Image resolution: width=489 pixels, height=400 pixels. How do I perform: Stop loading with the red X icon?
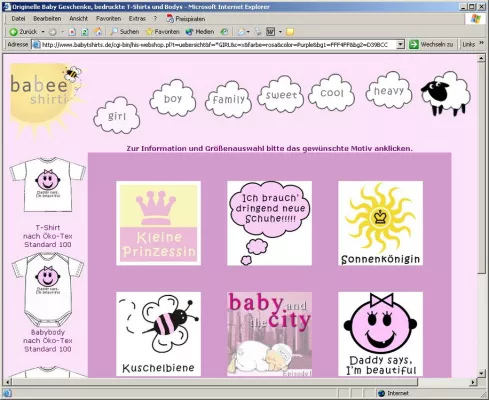pyautogui.click(x=72, y=32)
